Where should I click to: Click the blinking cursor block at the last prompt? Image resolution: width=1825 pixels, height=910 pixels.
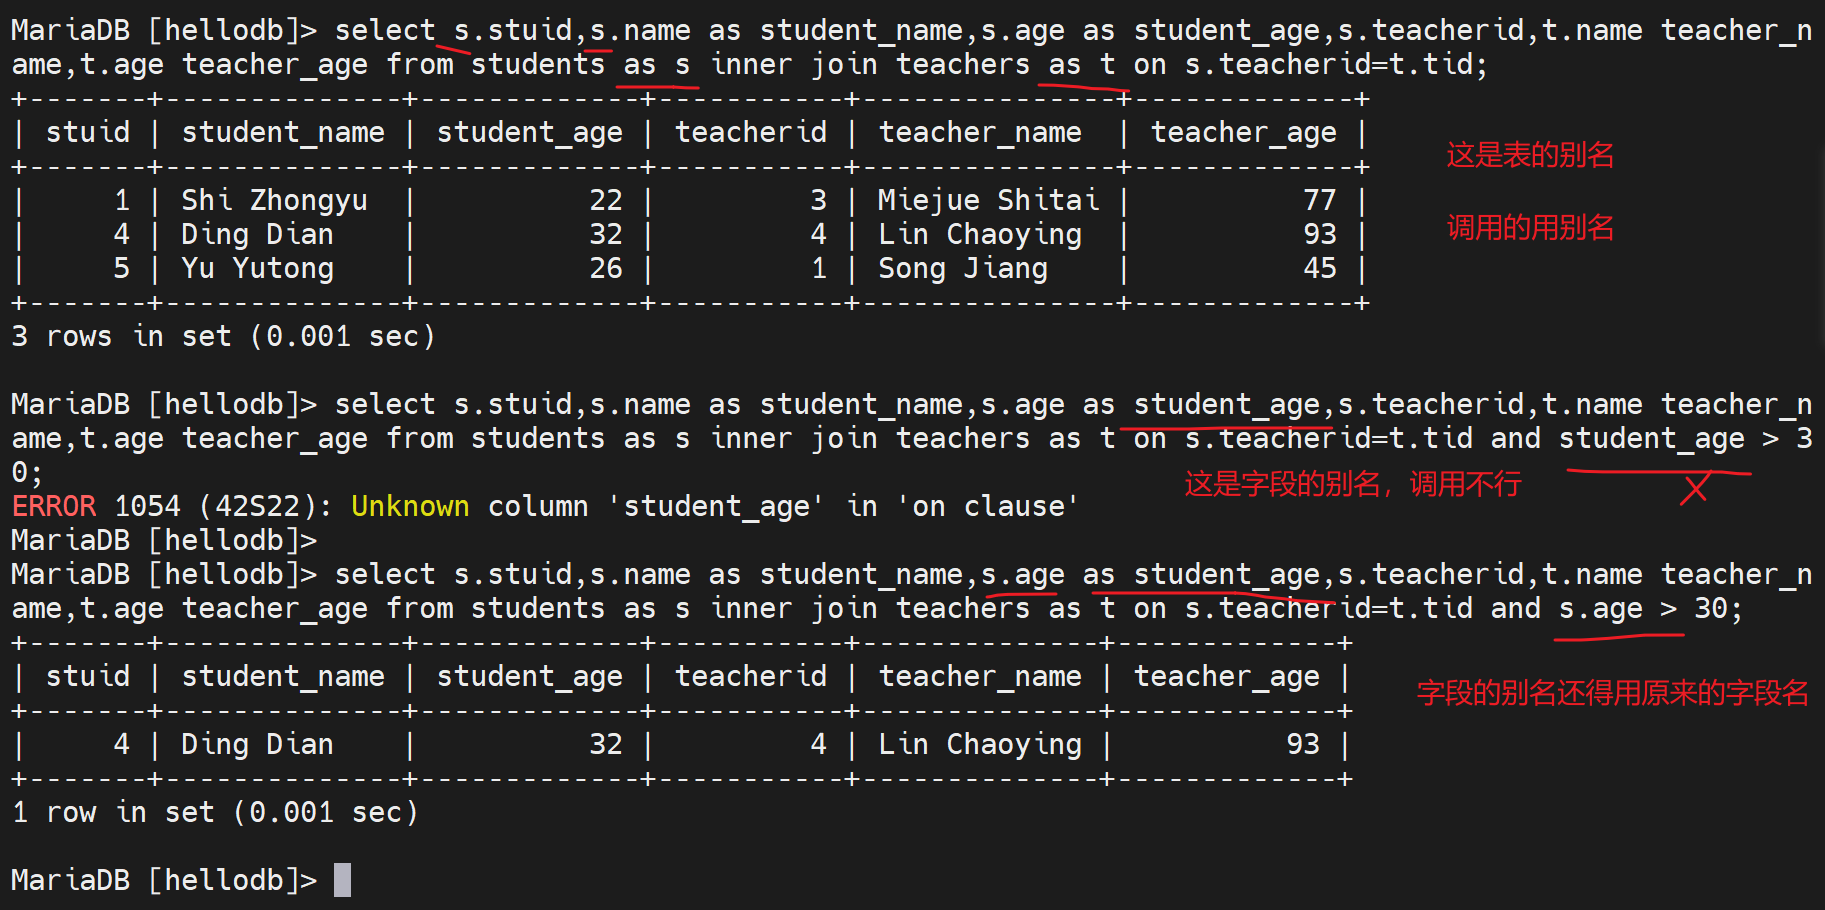(x=342, y=880)
